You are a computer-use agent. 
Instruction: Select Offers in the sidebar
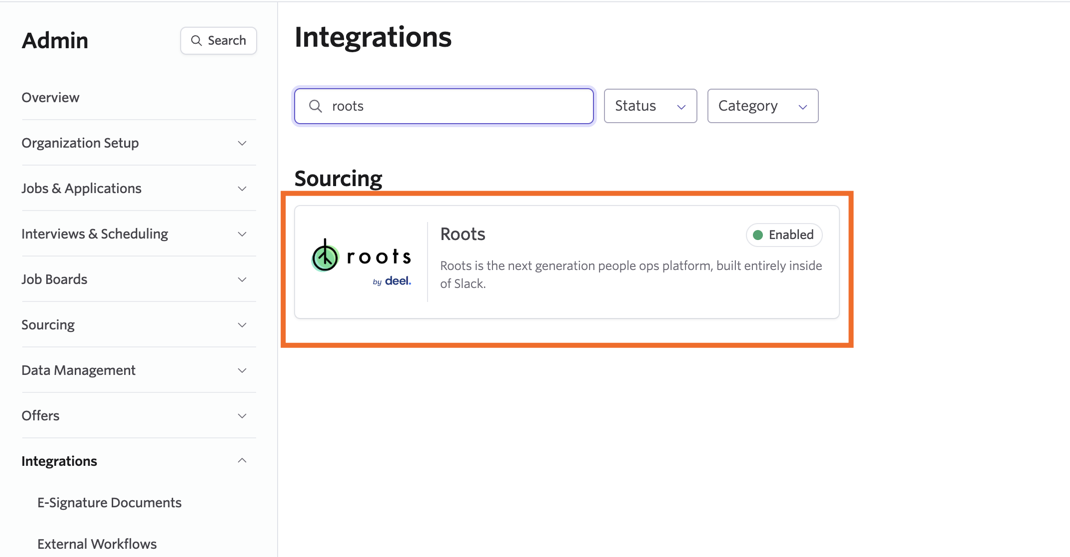point(40,416)
